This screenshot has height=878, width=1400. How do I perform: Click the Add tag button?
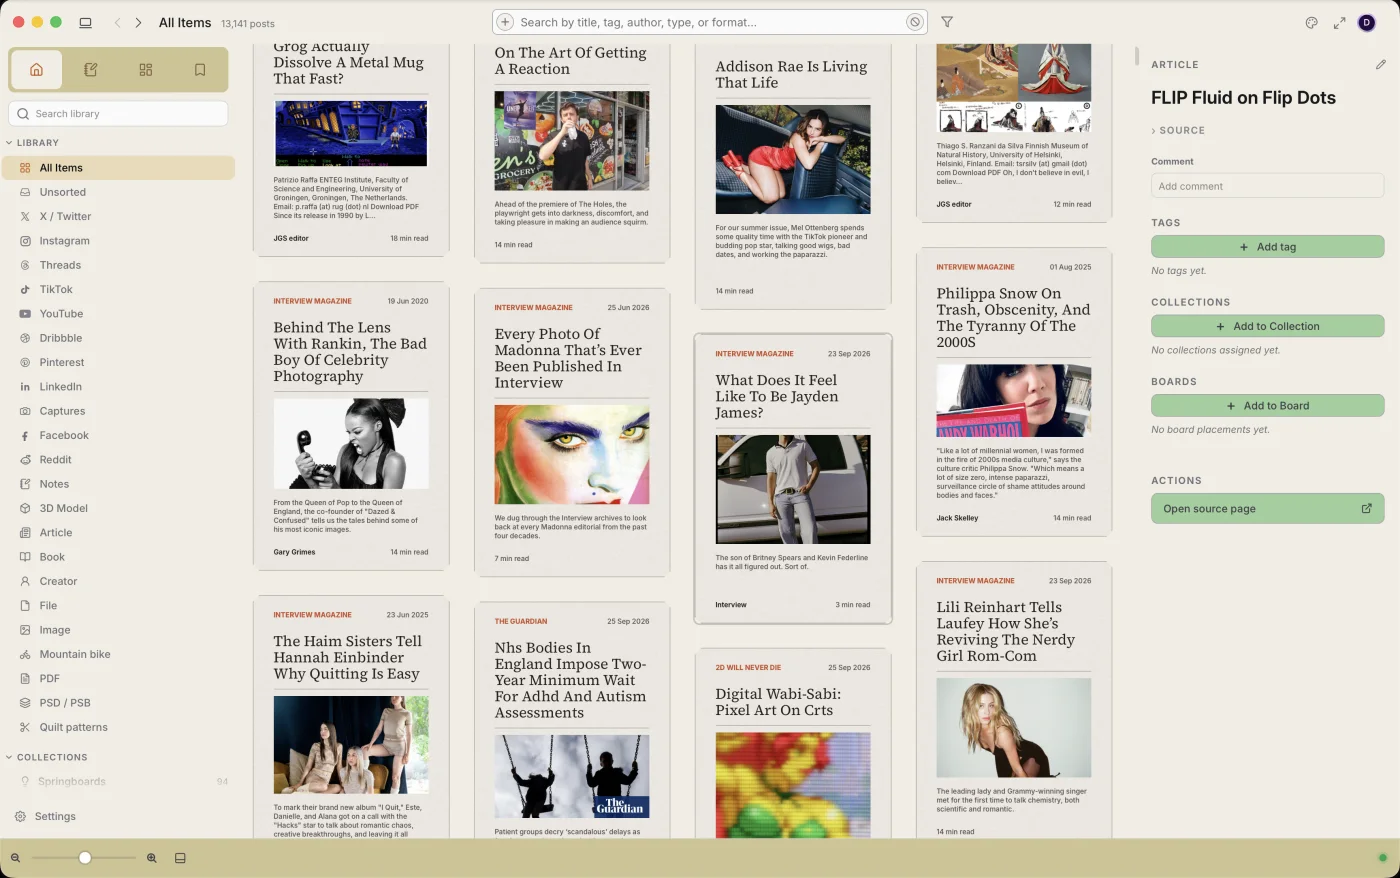coord(1267,247)
